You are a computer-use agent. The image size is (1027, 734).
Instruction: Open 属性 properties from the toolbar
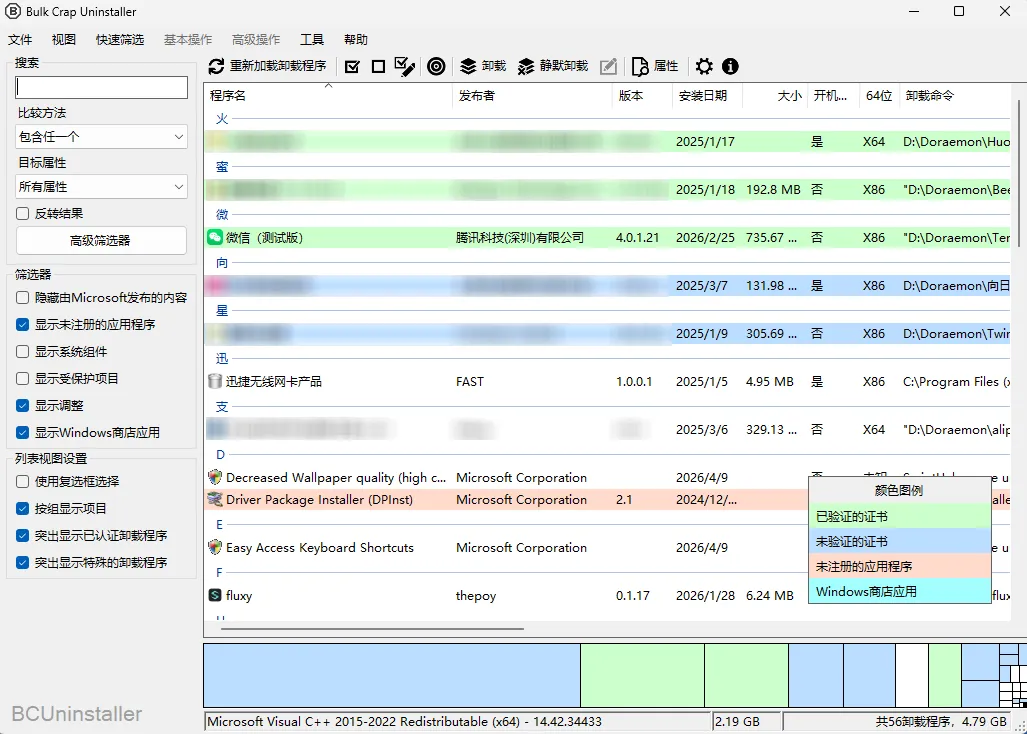point(654,66)
